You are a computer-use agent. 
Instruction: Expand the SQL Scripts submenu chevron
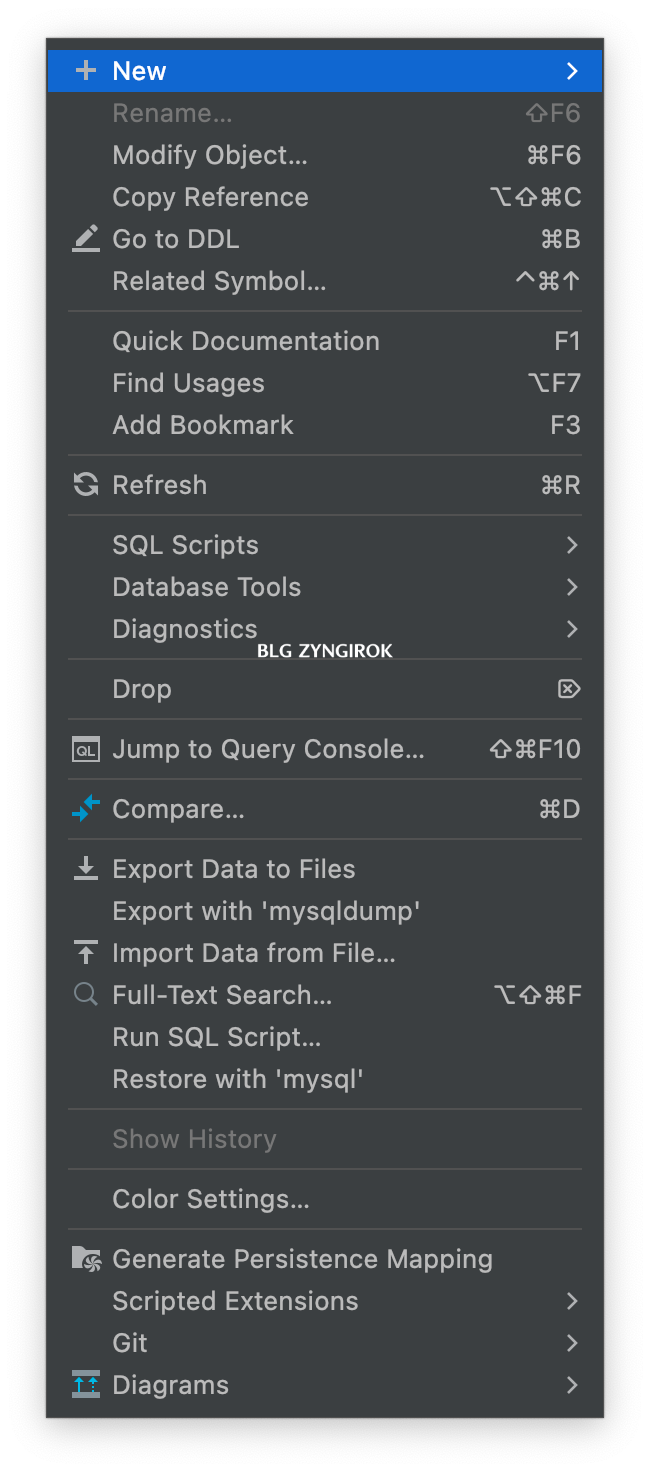point(572,545)
